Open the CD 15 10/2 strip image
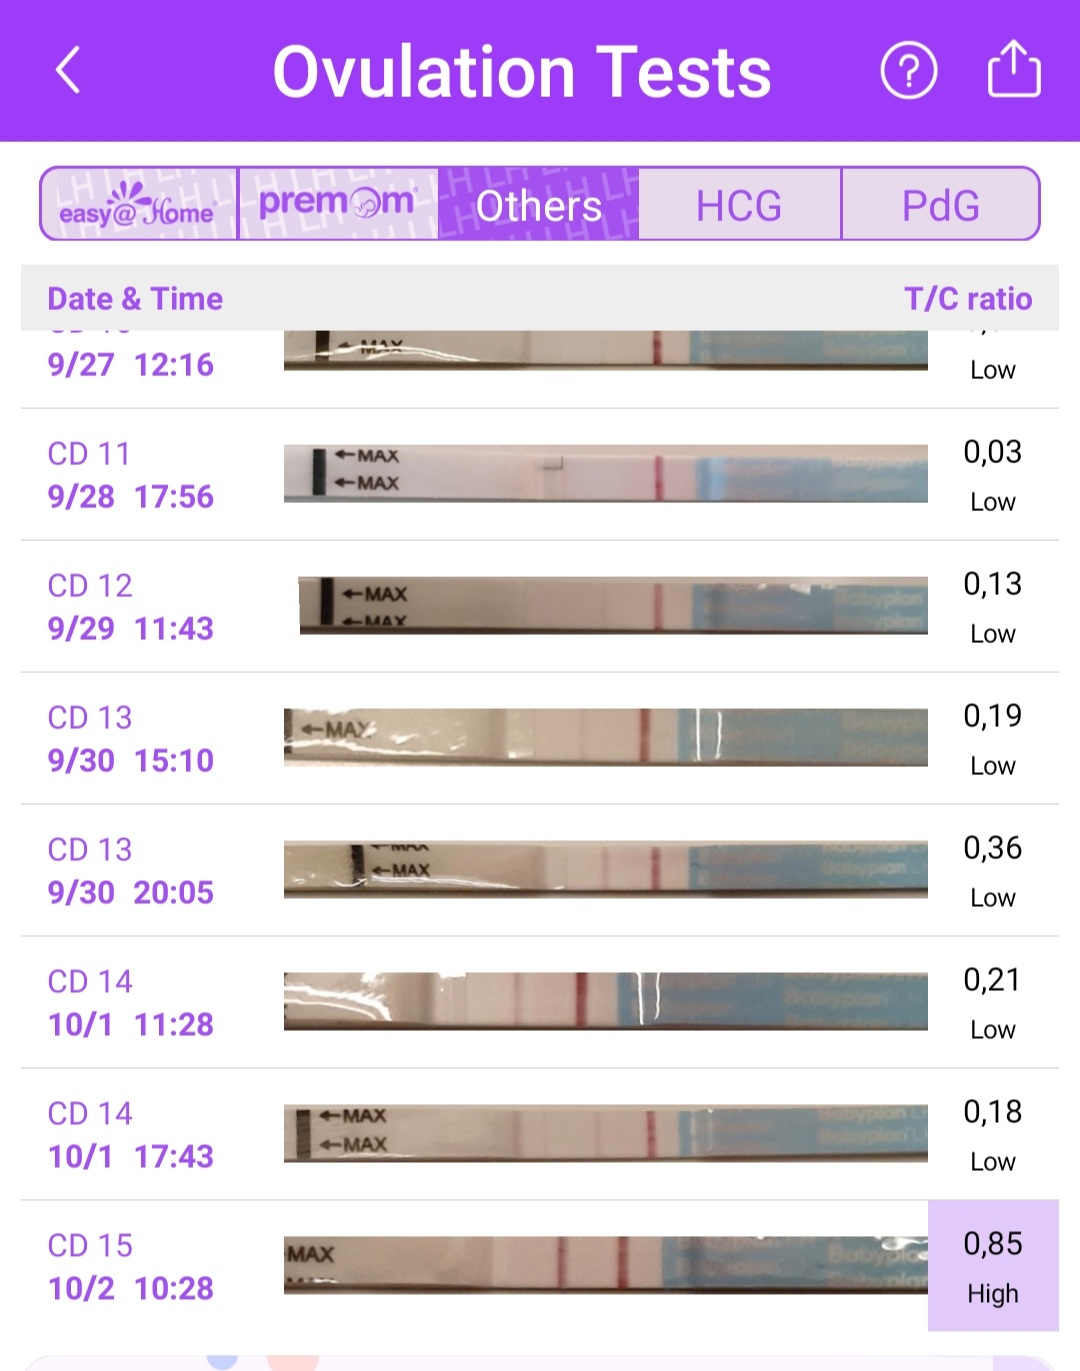The width and height of the screenshot is (1080, 1371). pyautogui.click(x=605, y=1265)
